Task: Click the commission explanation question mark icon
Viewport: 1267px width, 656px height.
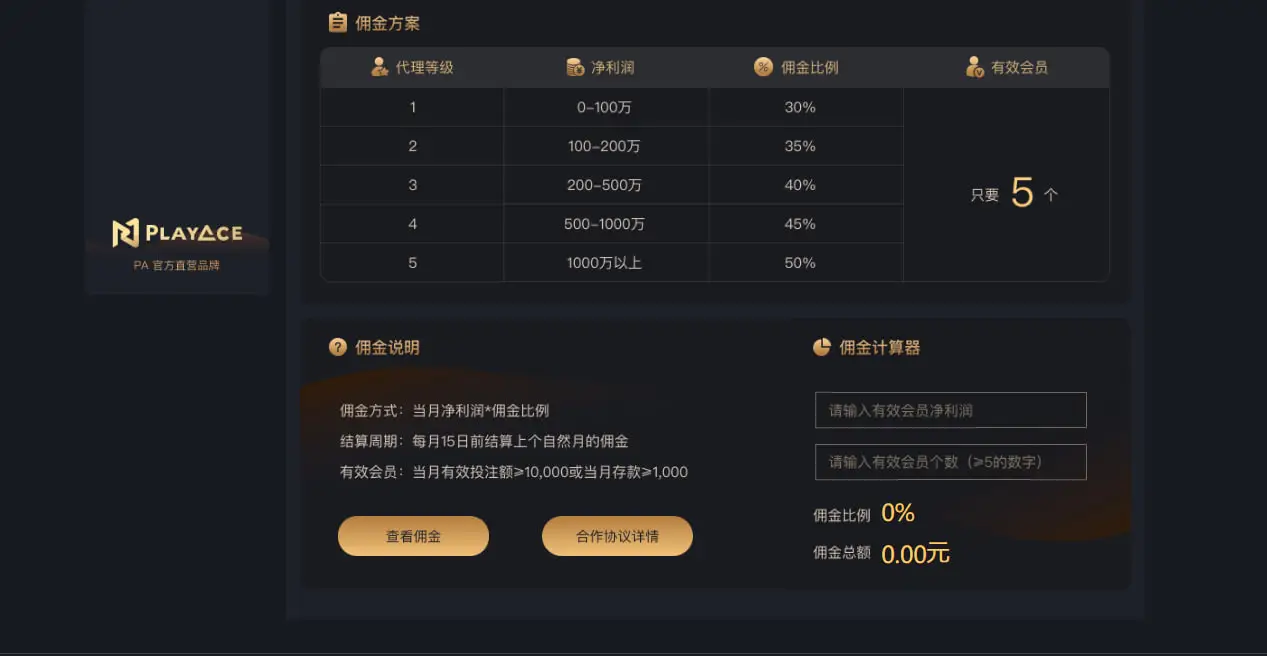Action: 338,347
